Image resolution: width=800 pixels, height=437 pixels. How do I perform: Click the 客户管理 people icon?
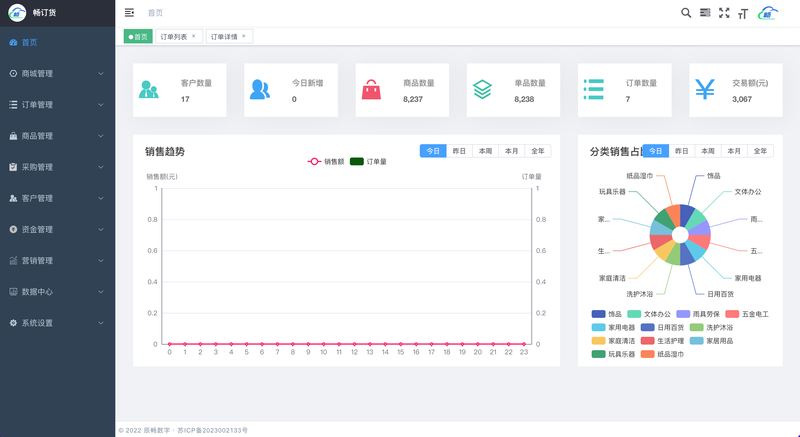click(13, 198)
